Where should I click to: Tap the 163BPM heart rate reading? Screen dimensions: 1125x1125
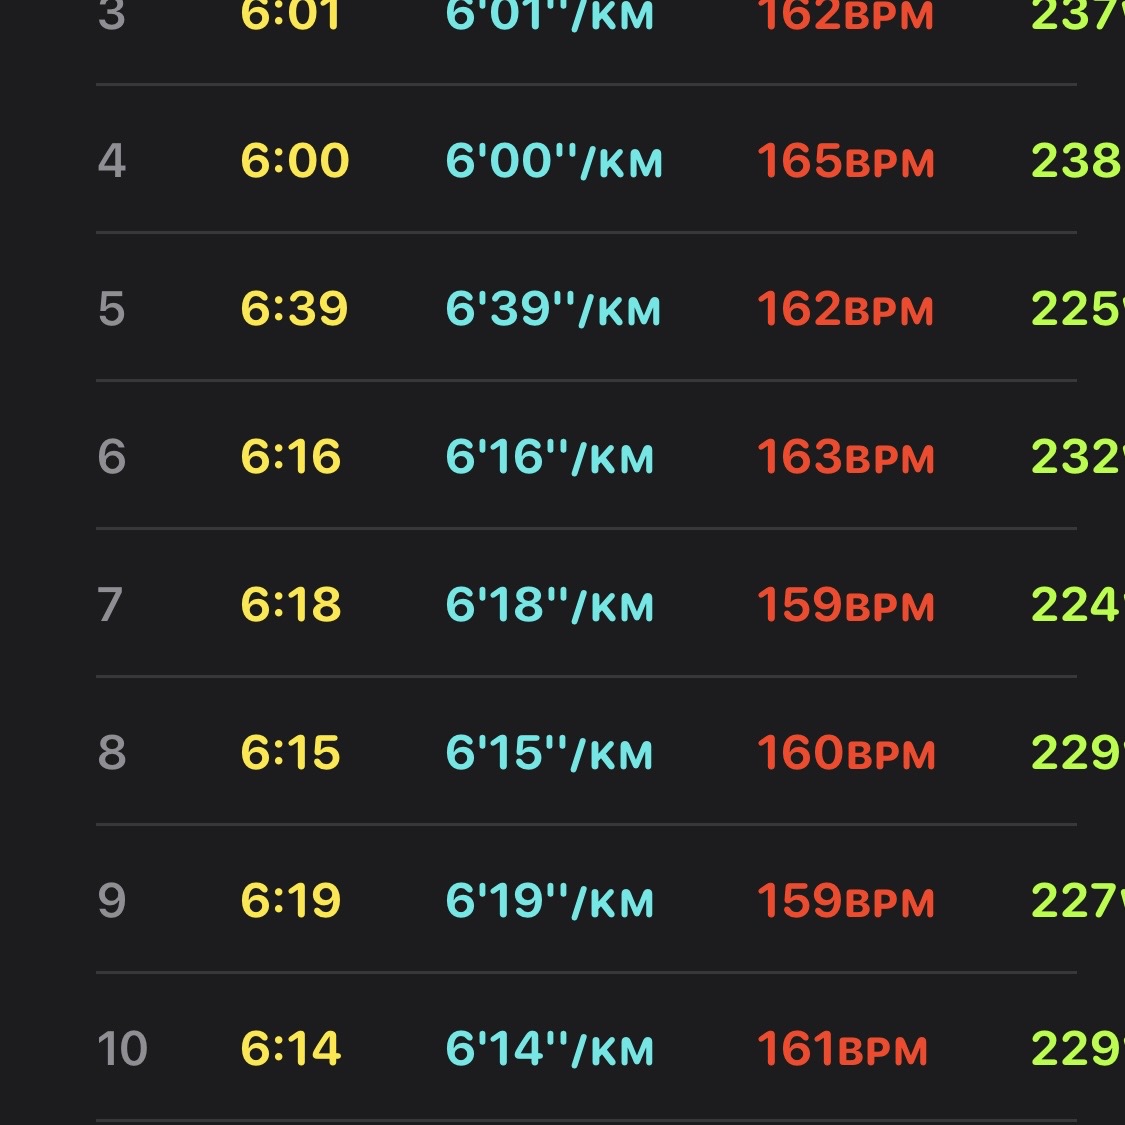coord(846,457)
